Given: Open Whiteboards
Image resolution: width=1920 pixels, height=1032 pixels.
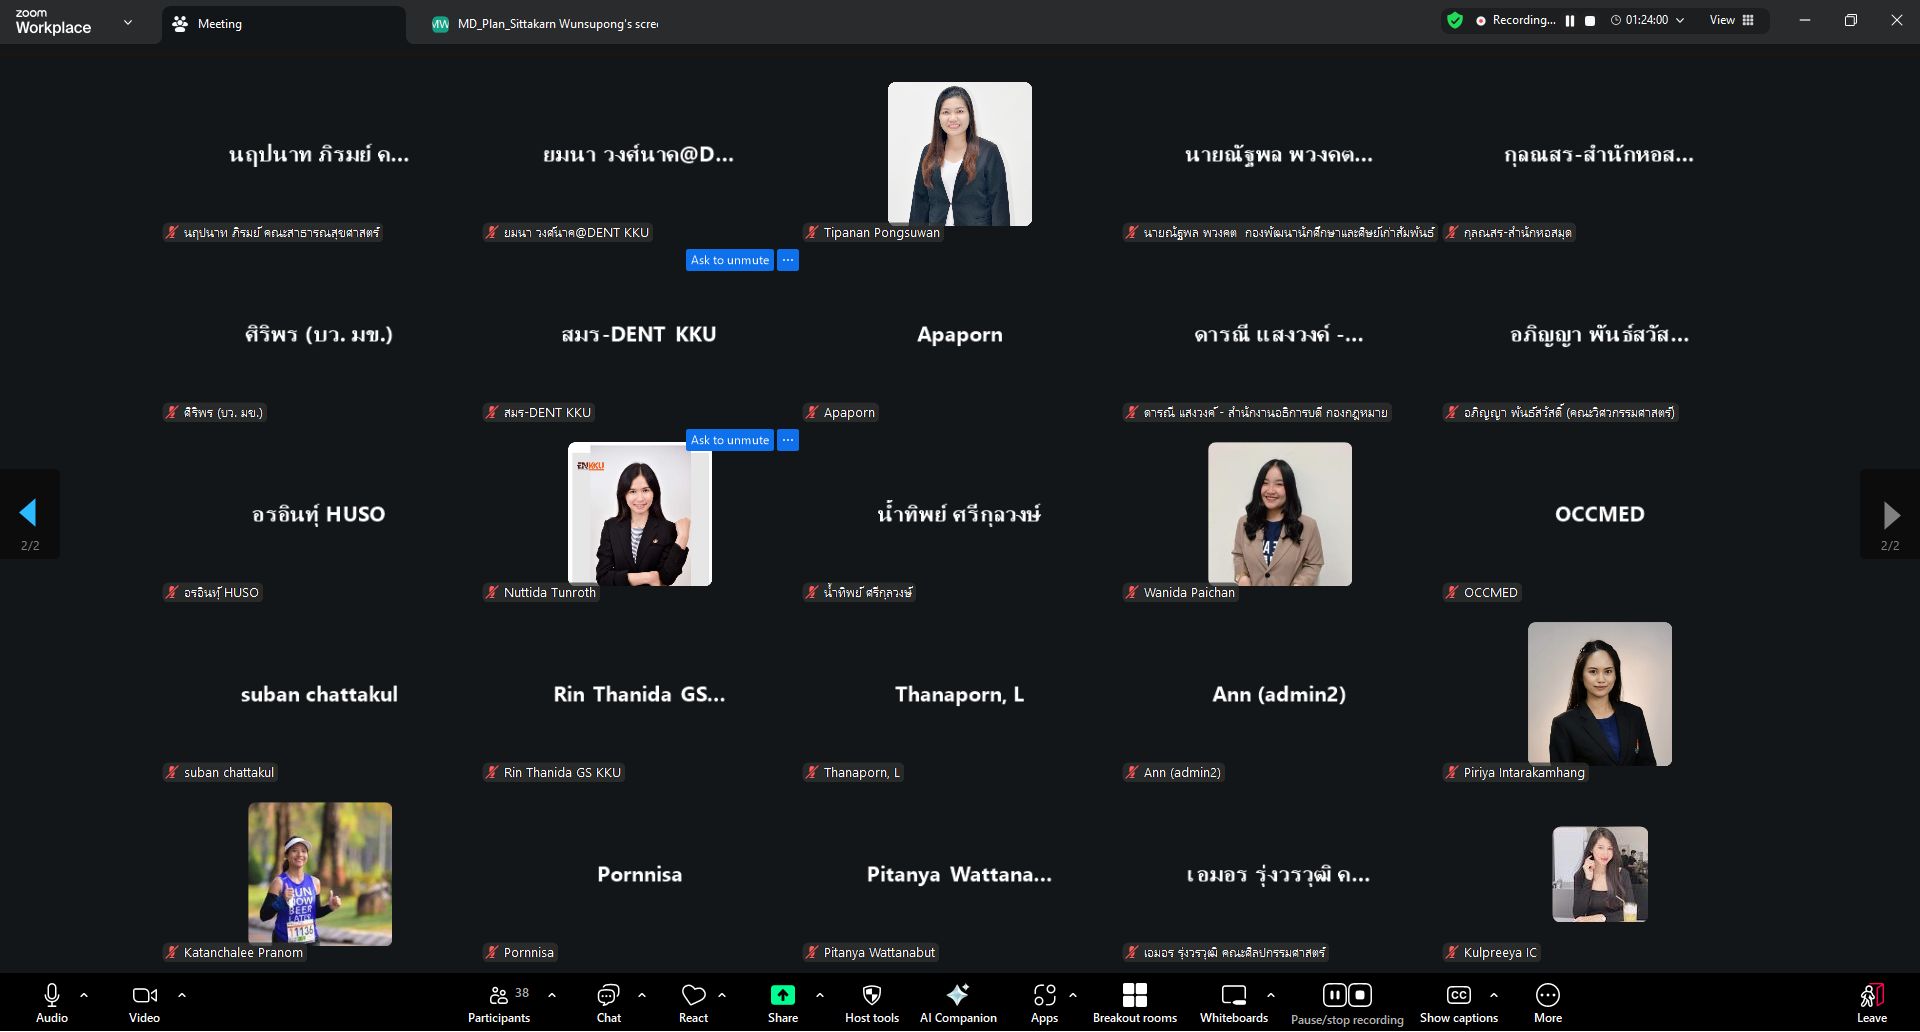Looking at the screenshot, I should click(x=1233, y=1002).
